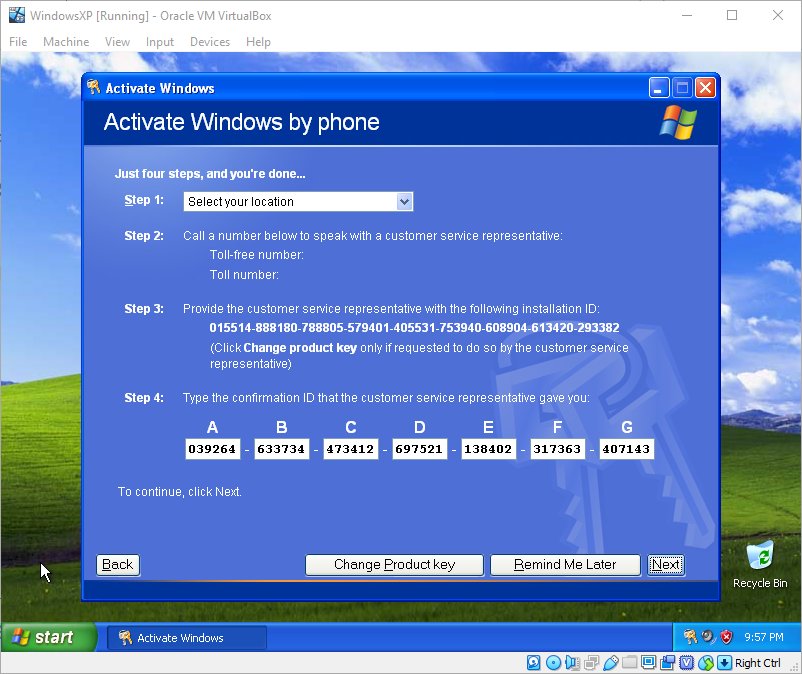This screenshot has width=802, height=674.
Task: Click the display monitor status icon
Action: (x=648, y=663)
